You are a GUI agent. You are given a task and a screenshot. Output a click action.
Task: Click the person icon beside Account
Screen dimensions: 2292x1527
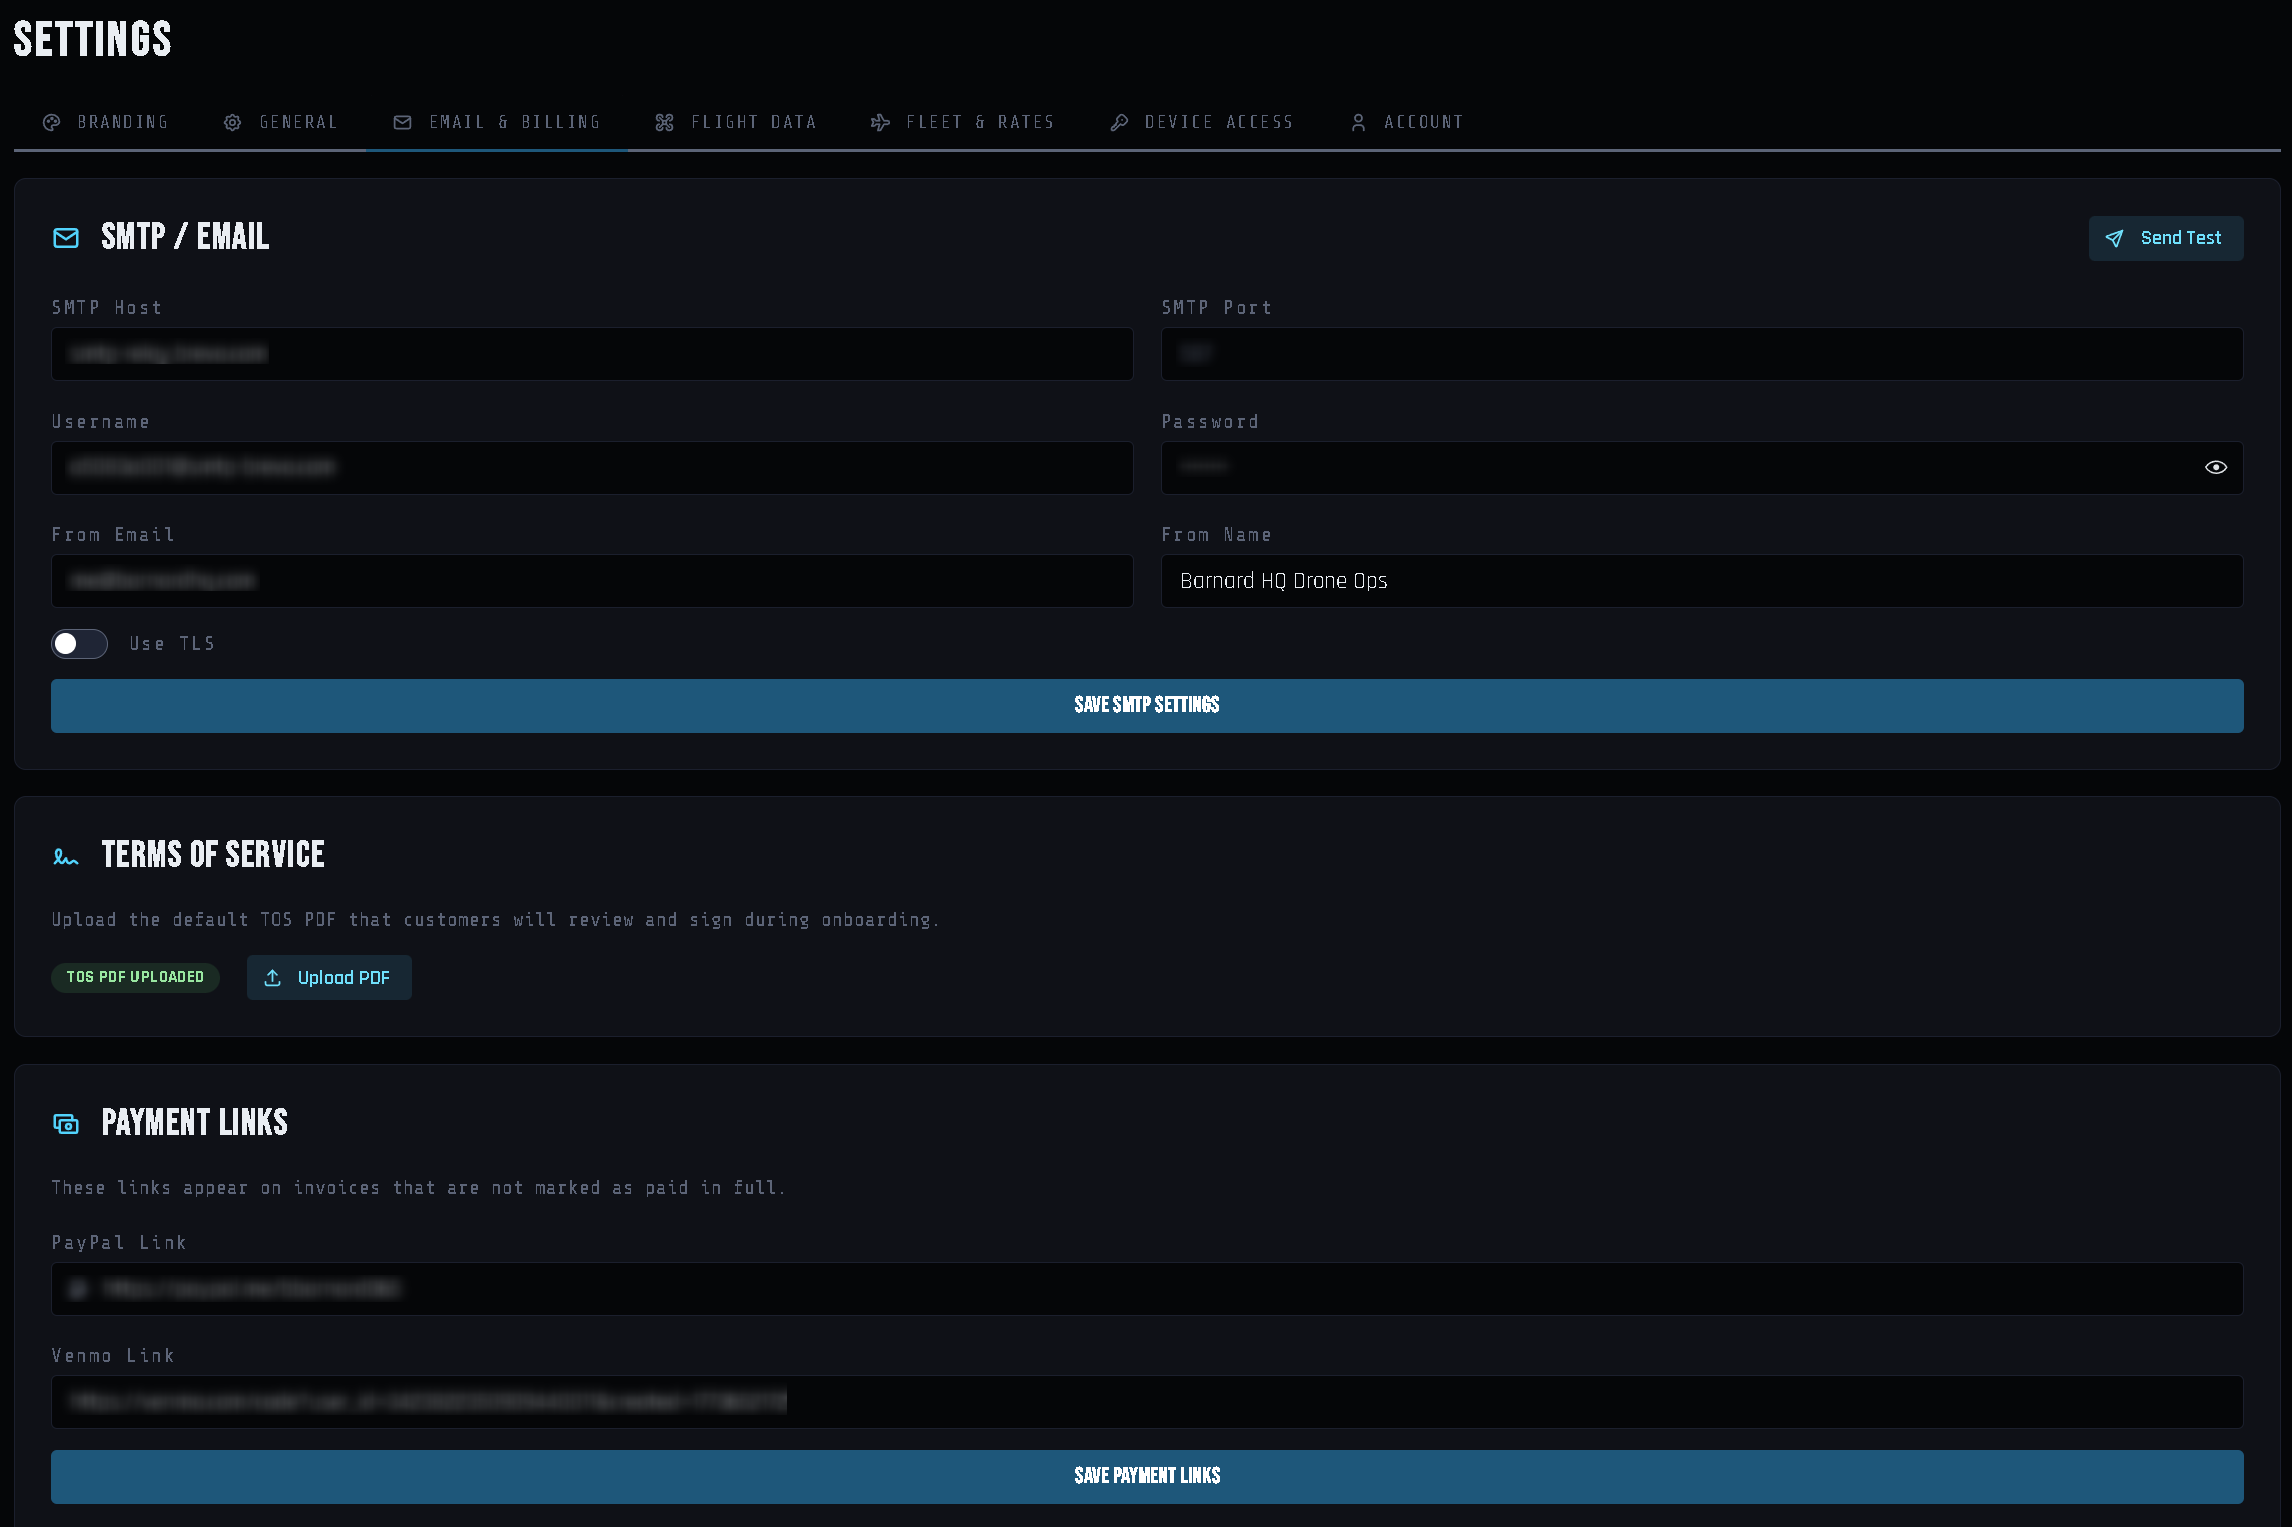(1358, 122)
